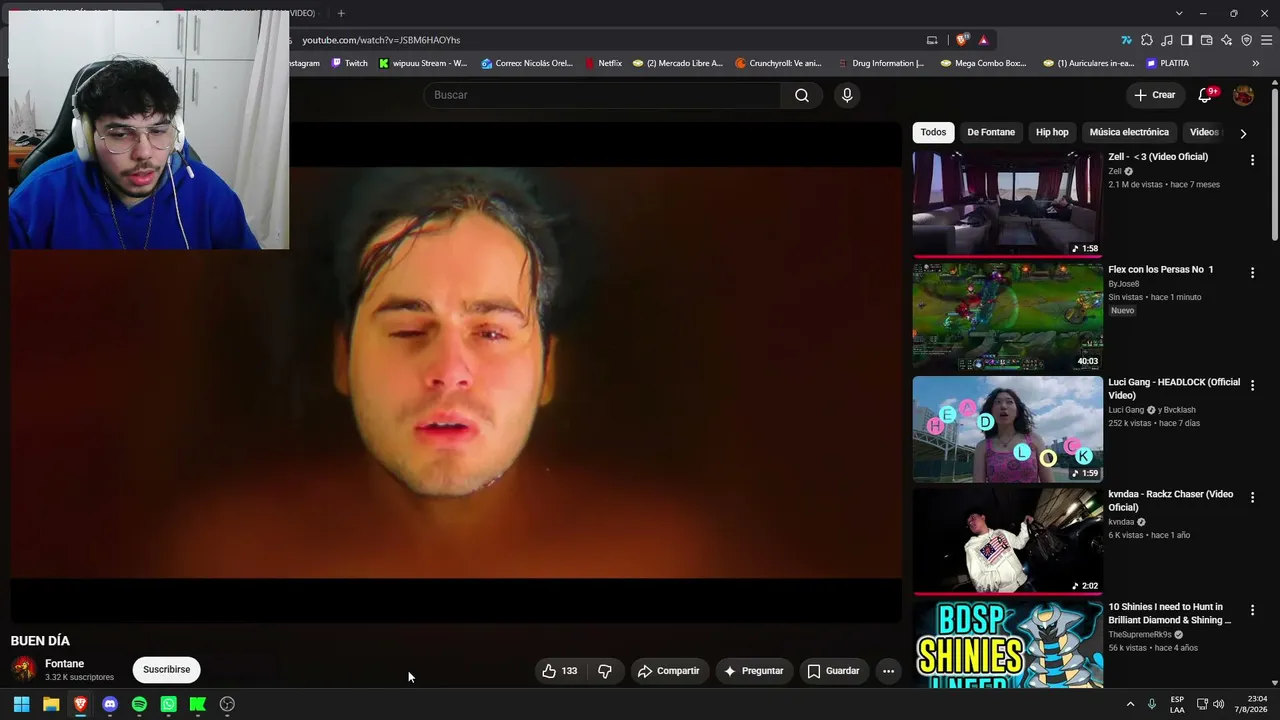Click the Compartir share button

coord(668,671)
